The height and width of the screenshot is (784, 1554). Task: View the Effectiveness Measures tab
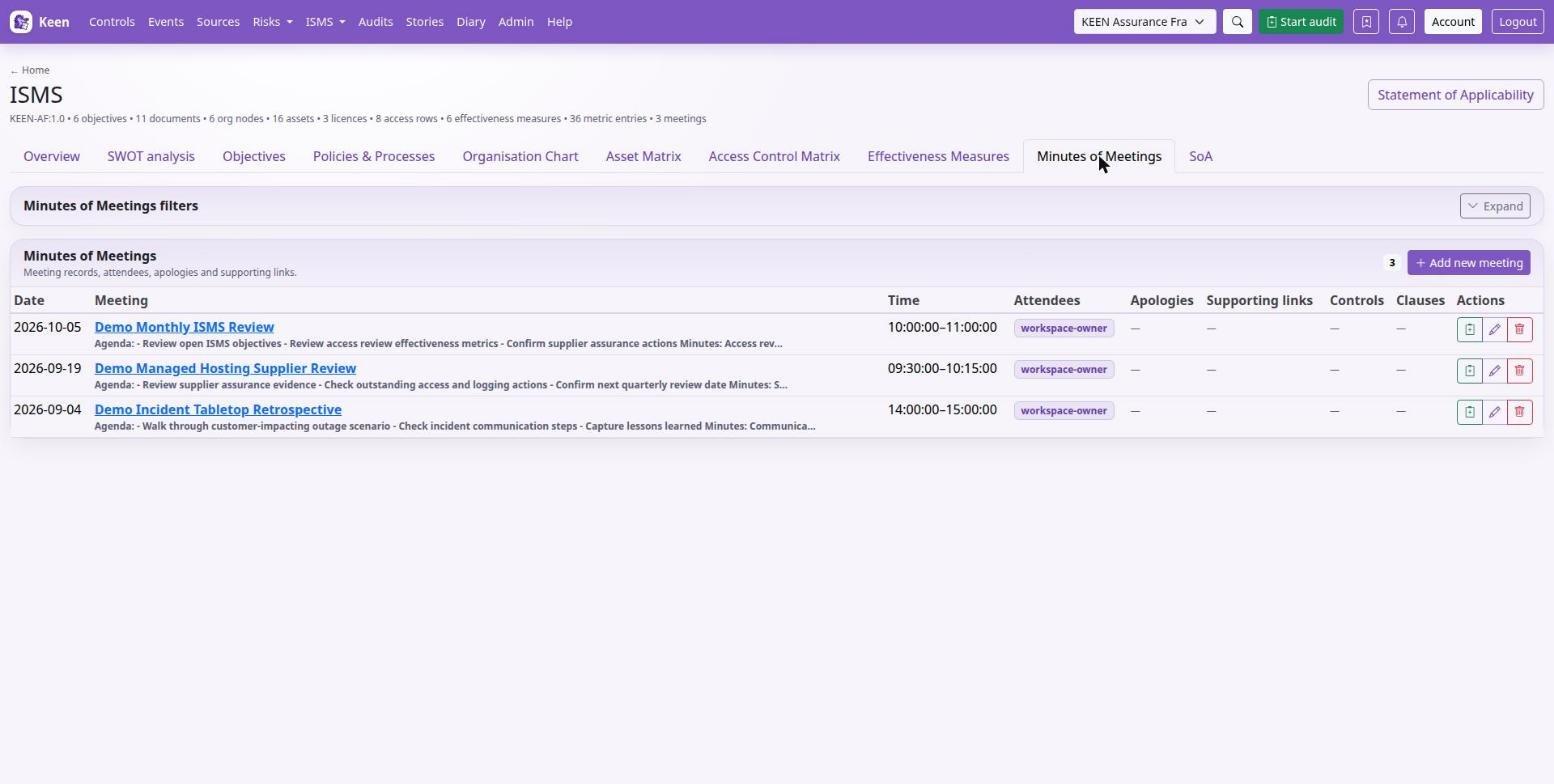tap(938, 157)
